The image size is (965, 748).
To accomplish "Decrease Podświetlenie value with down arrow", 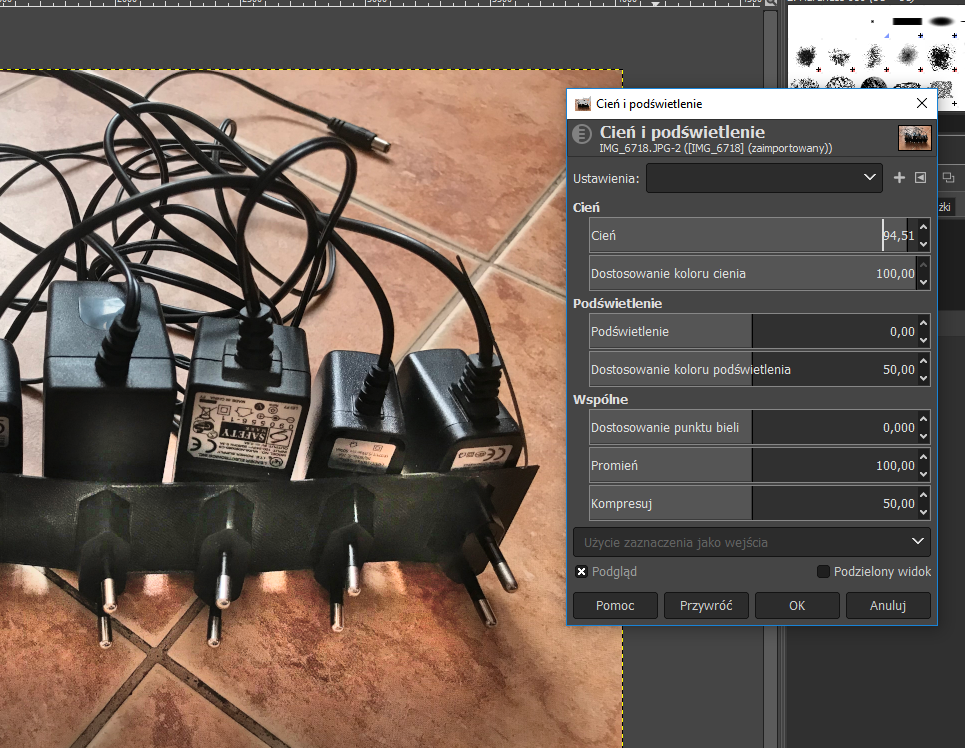I will [923, 340].
